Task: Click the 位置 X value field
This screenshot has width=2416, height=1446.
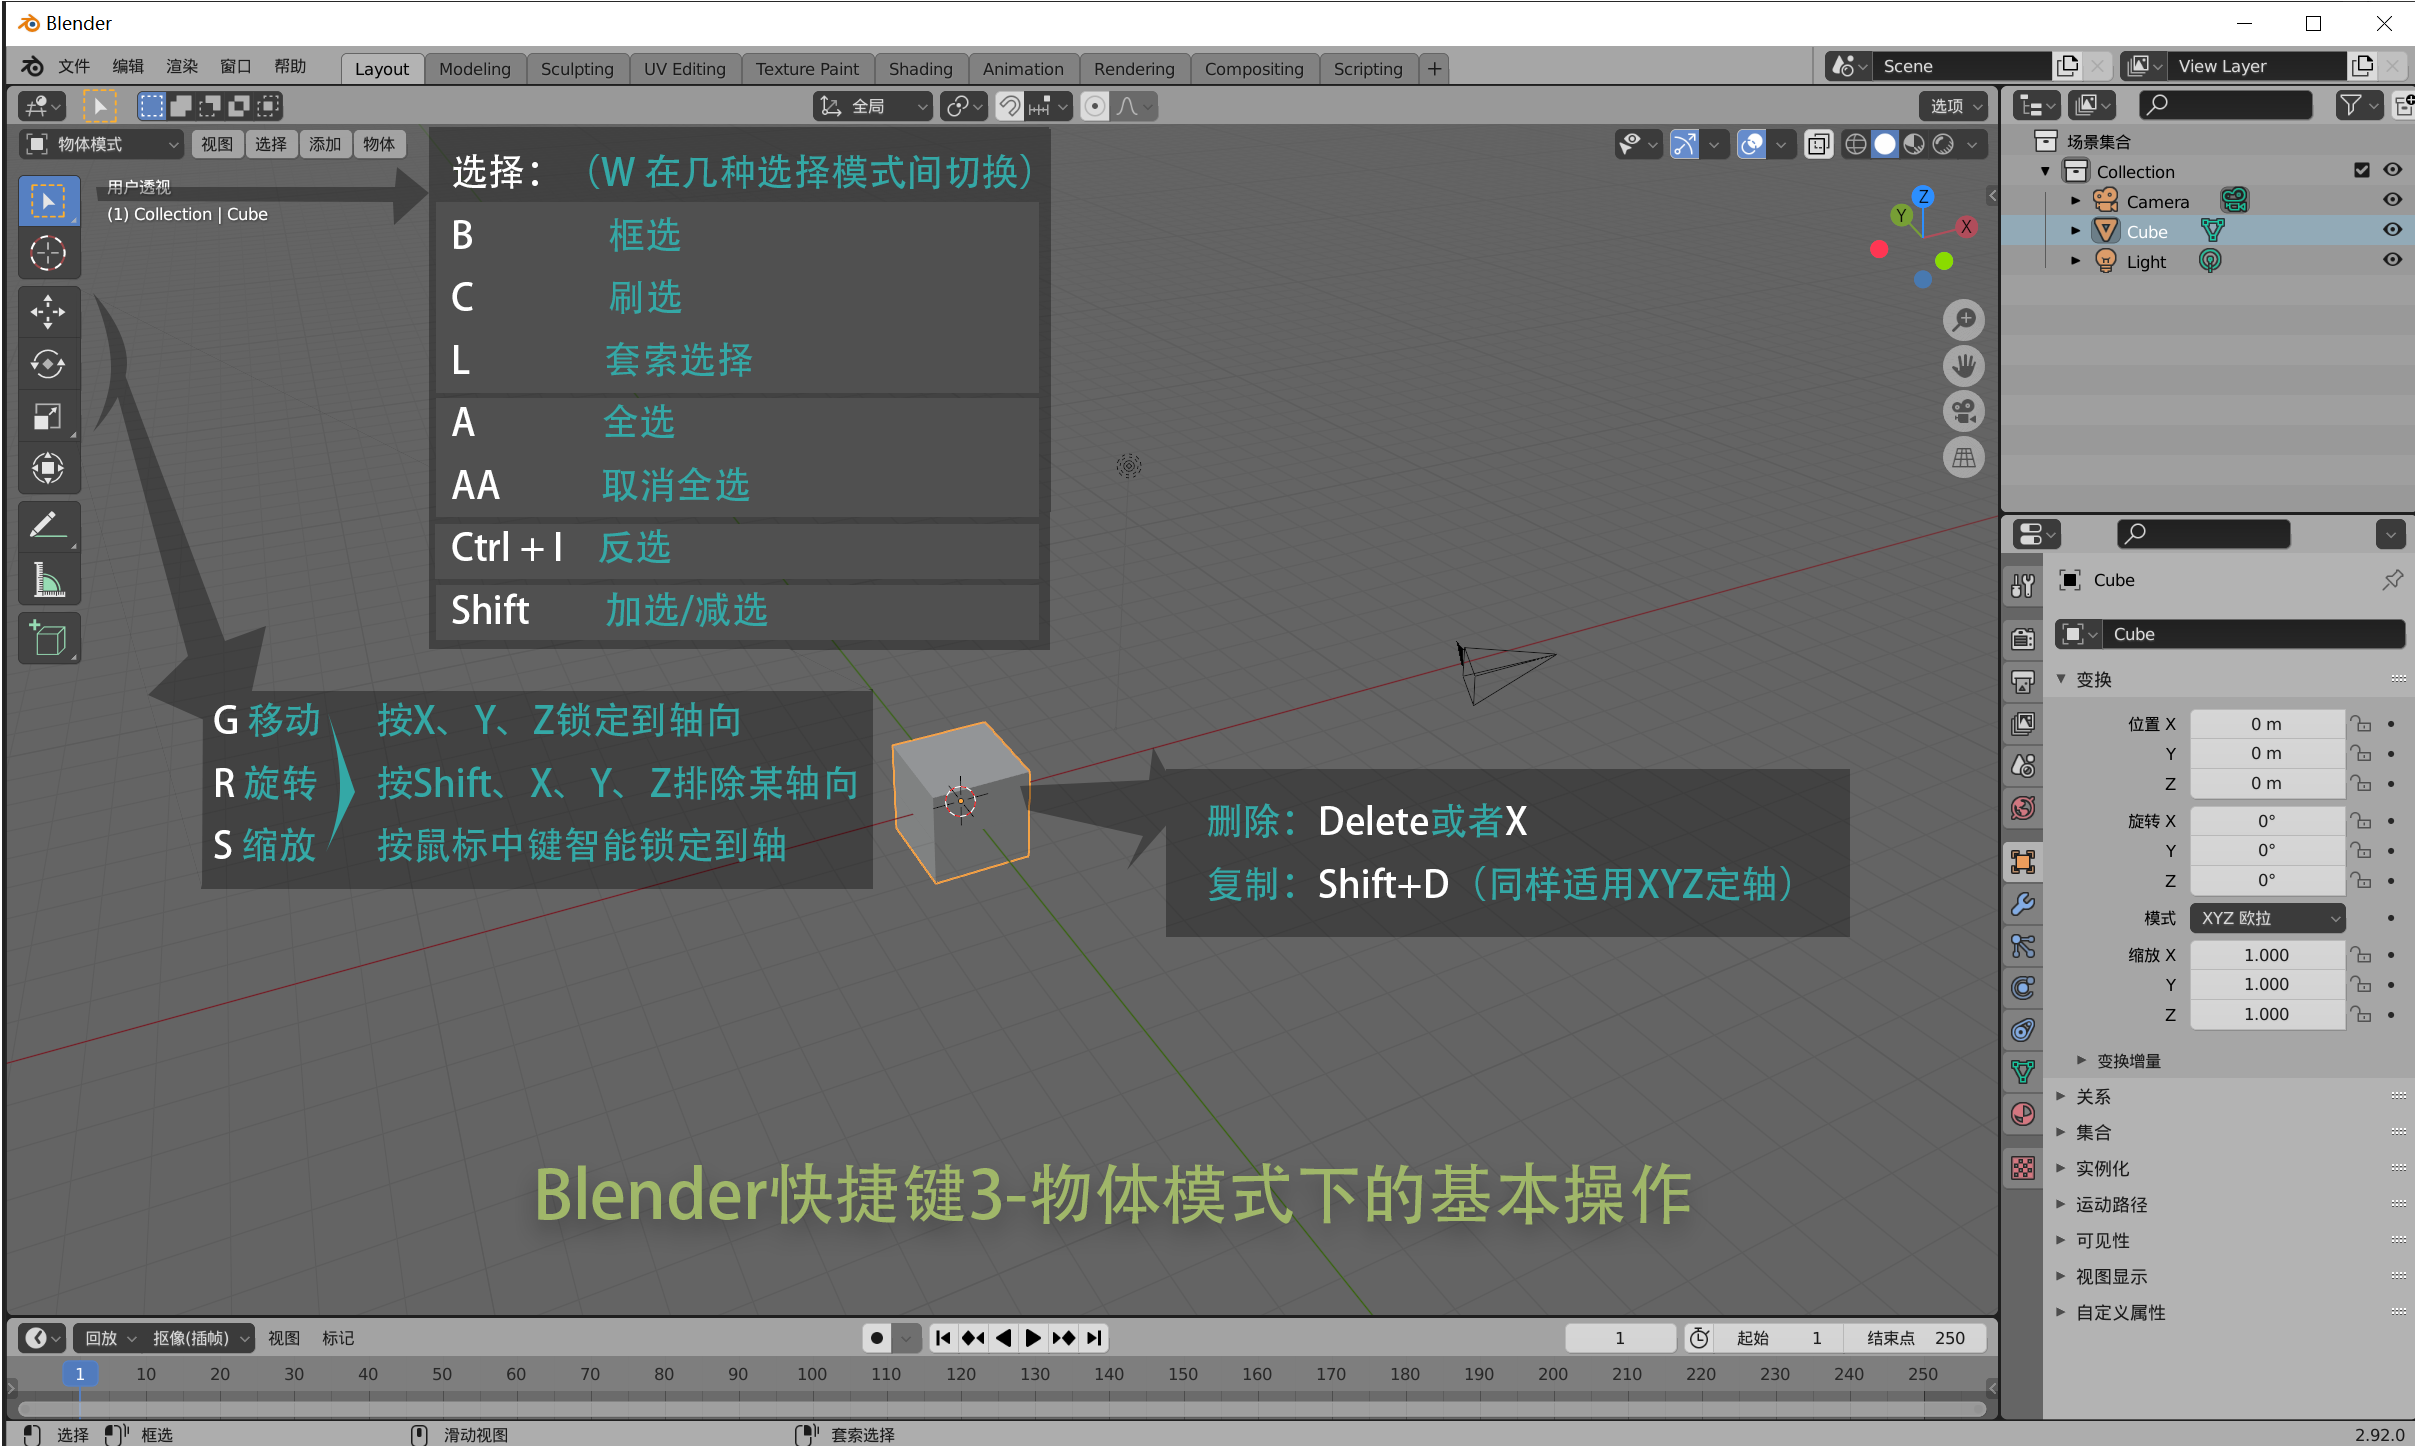Action: [x=2266, y=724]
